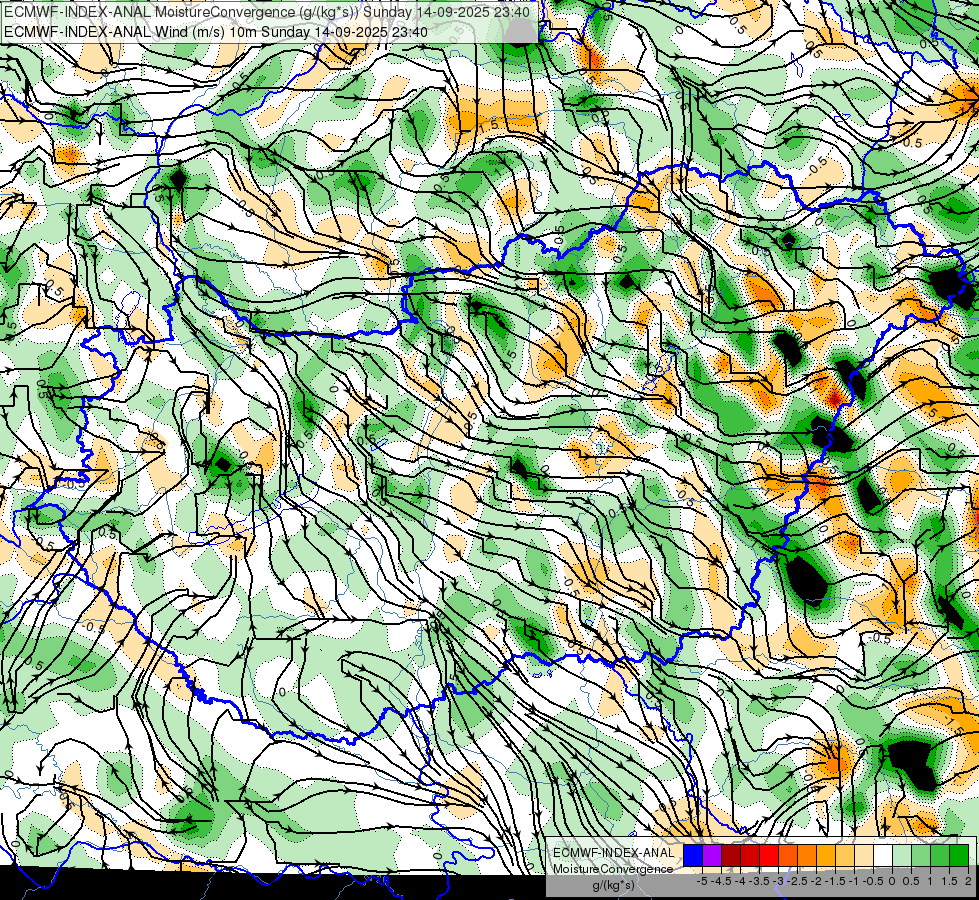Click the g/(kg*s) unit label in legend
Image resolution: width=979 pixels, height=900 pixels.
pyautogui.click(x=614, y=885)
